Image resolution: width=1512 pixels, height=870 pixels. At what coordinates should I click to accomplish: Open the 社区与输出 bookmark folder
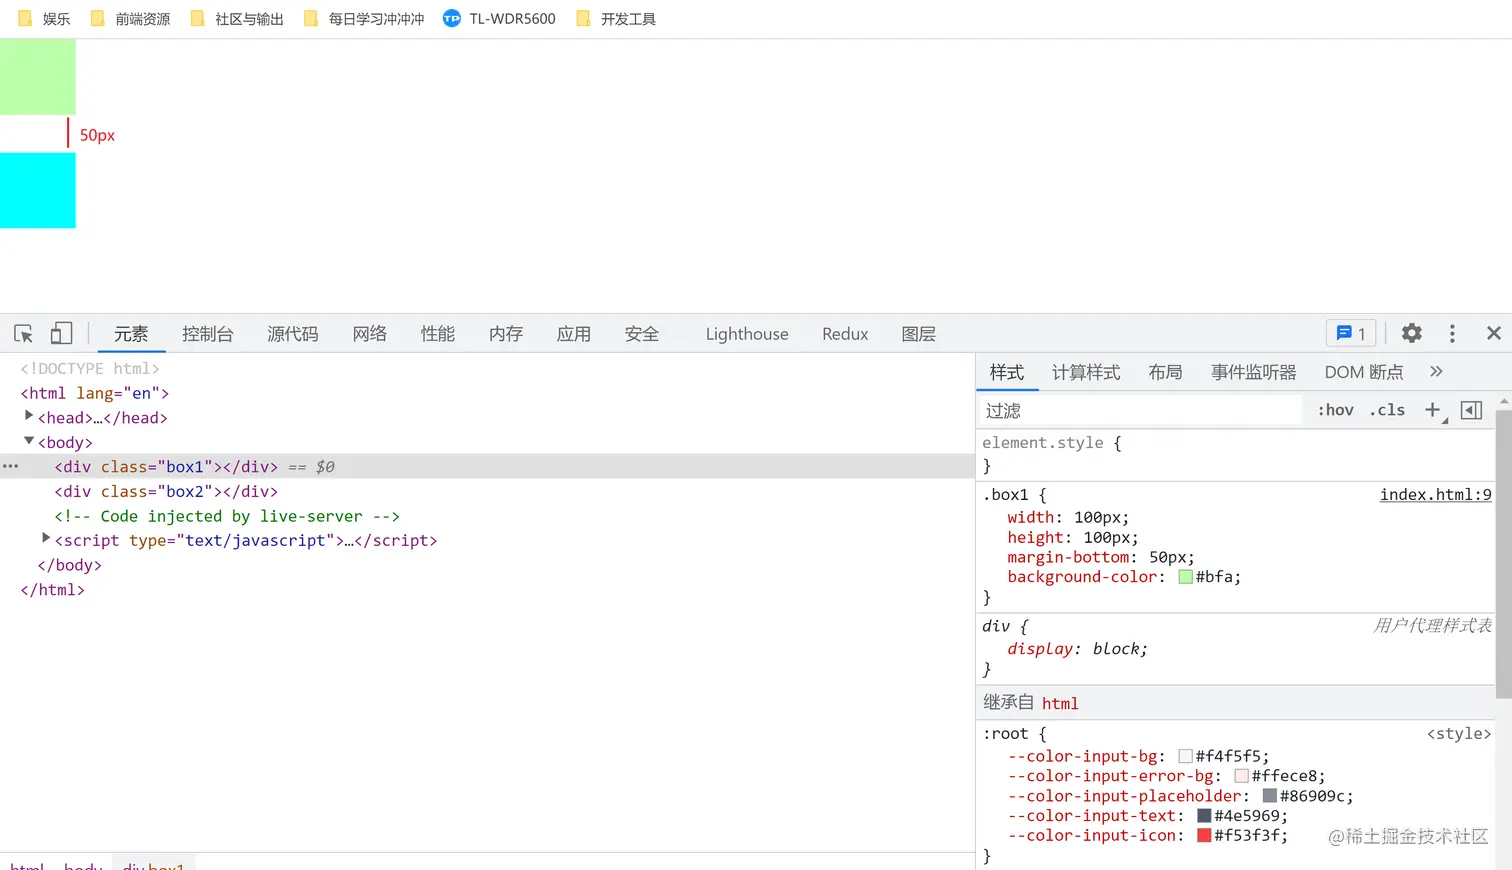point(237,19)
